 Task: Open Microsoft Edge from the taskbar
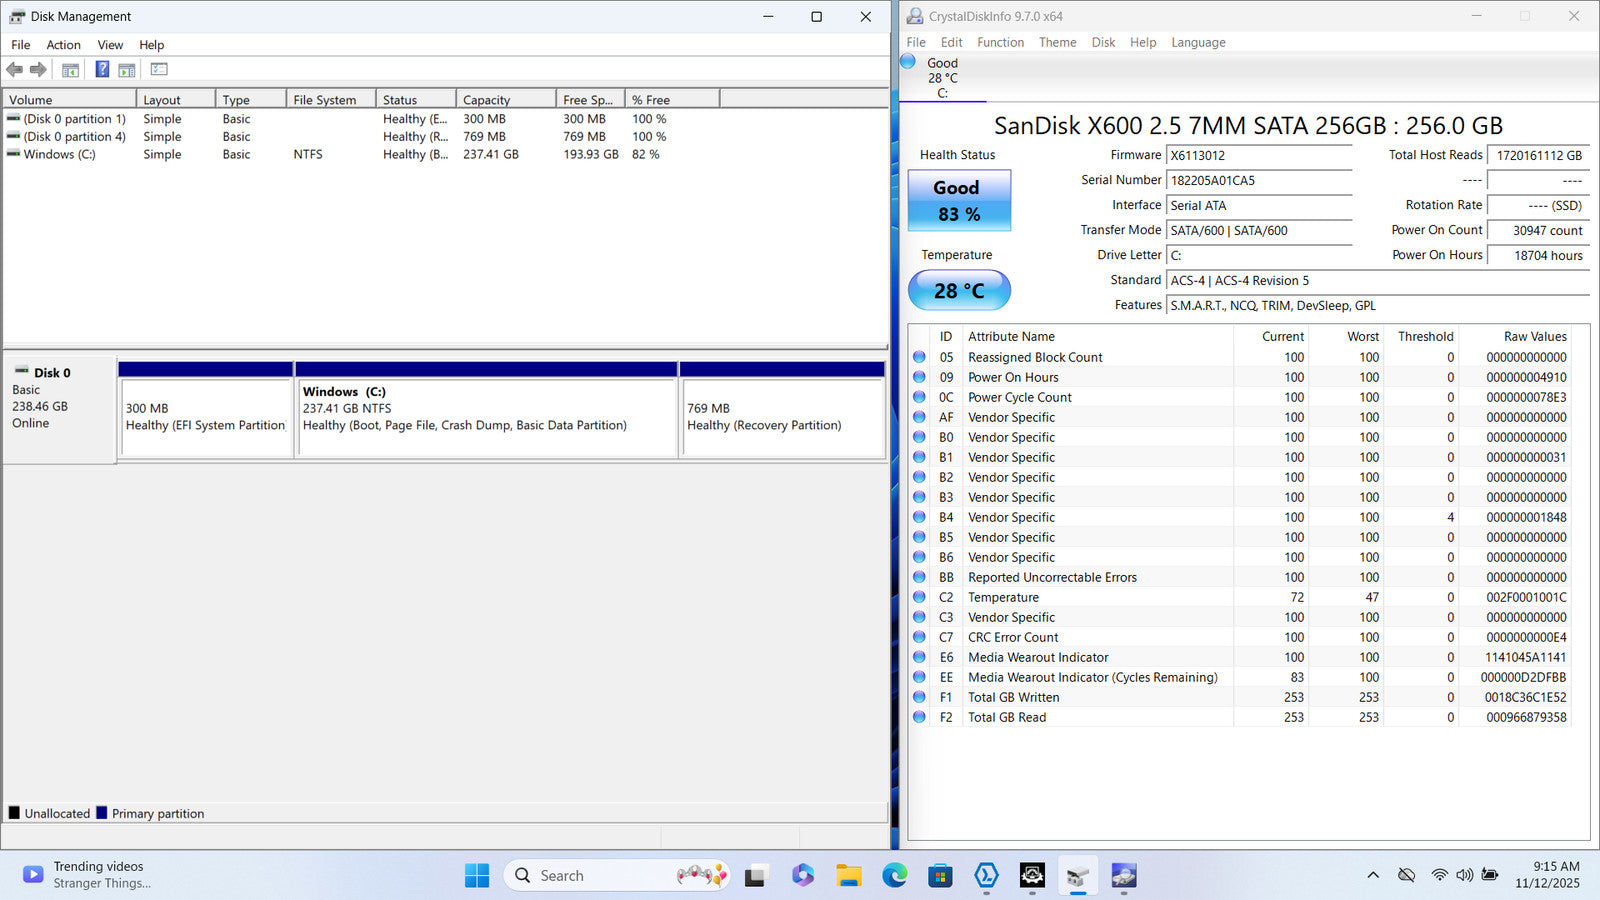pos(894,876)
